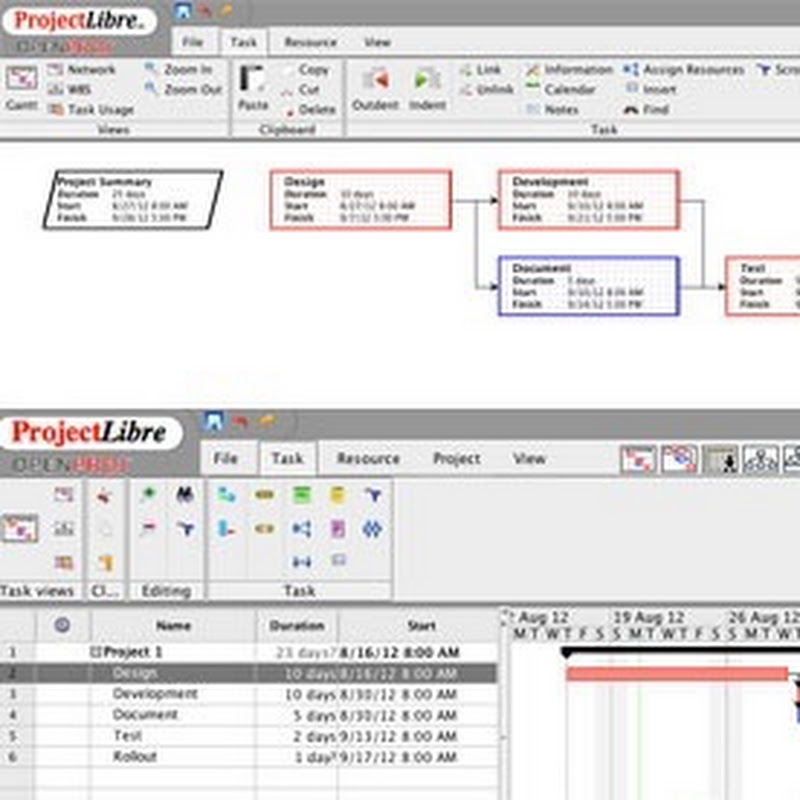The height and width of the screenshot is (800, 800).
Task: Click the binoculars Find icon in Editing group
Action: coord(185,494)
